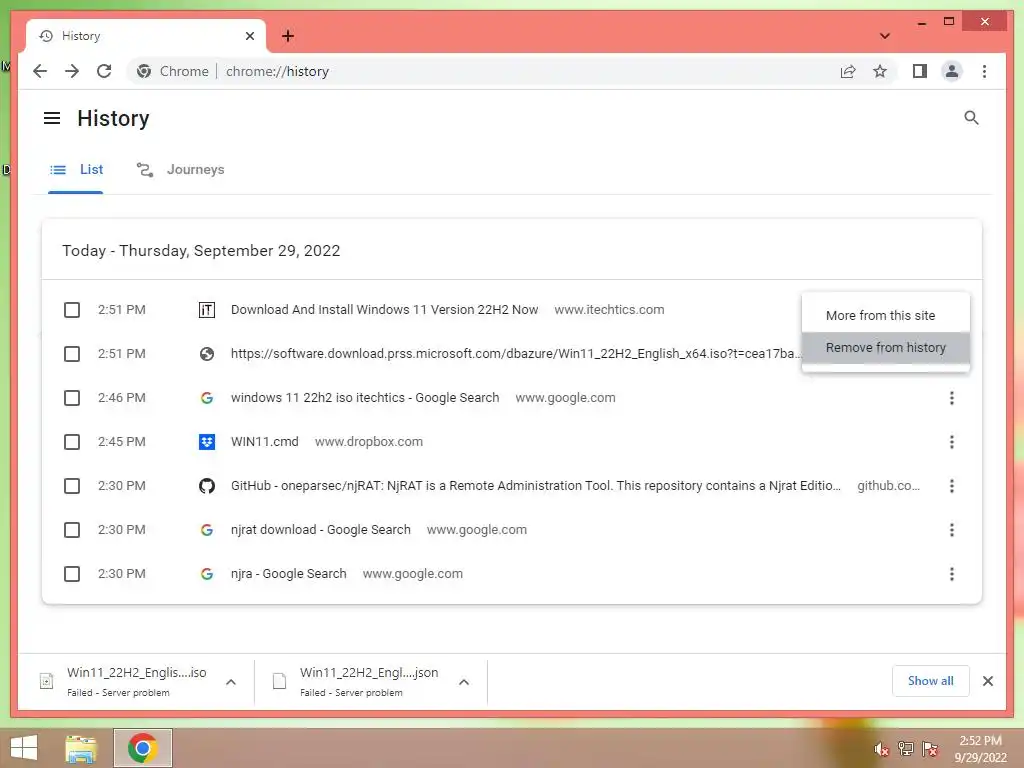The width and height of the screenshot is (1024, 768).
Task: Search history with the magnifier icon
Action: pyautogui.click(x=971, y=118)
